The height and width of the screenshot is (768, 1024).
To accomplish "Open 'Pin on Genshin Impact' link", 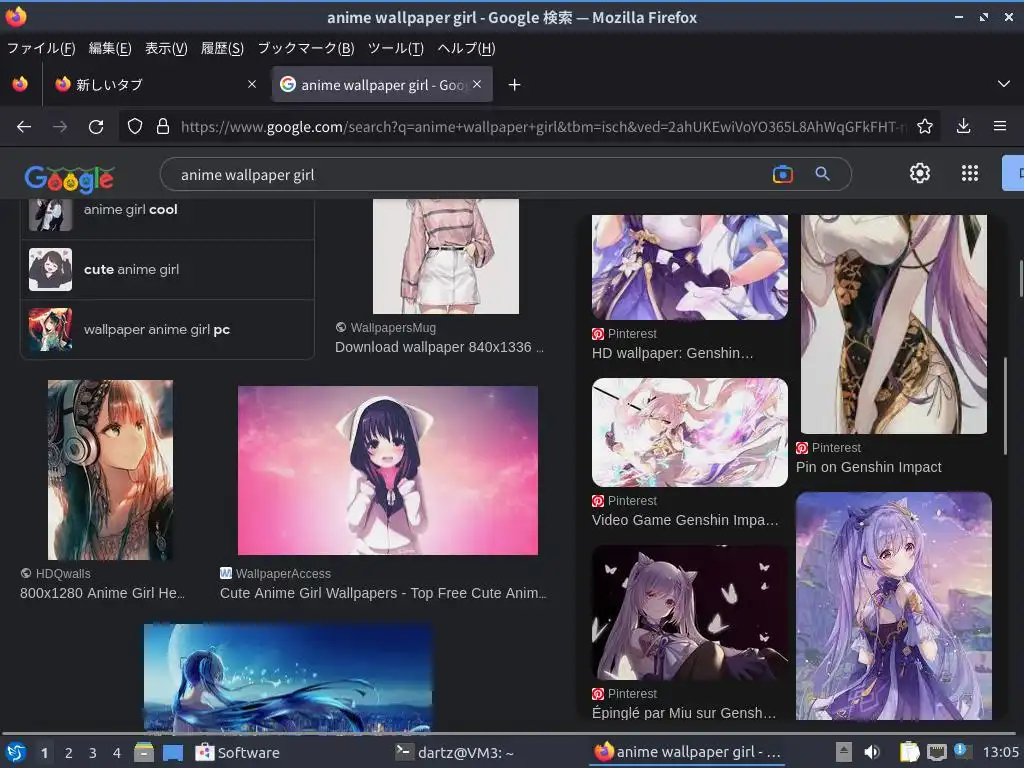I will pos(869,467).
